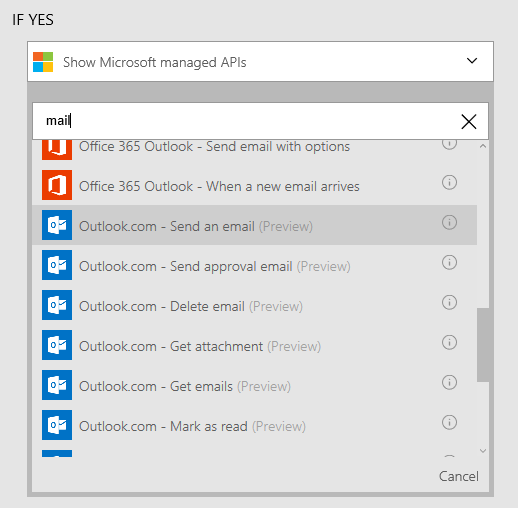Click Office 365 icon for 'Send email with options'

57,150
